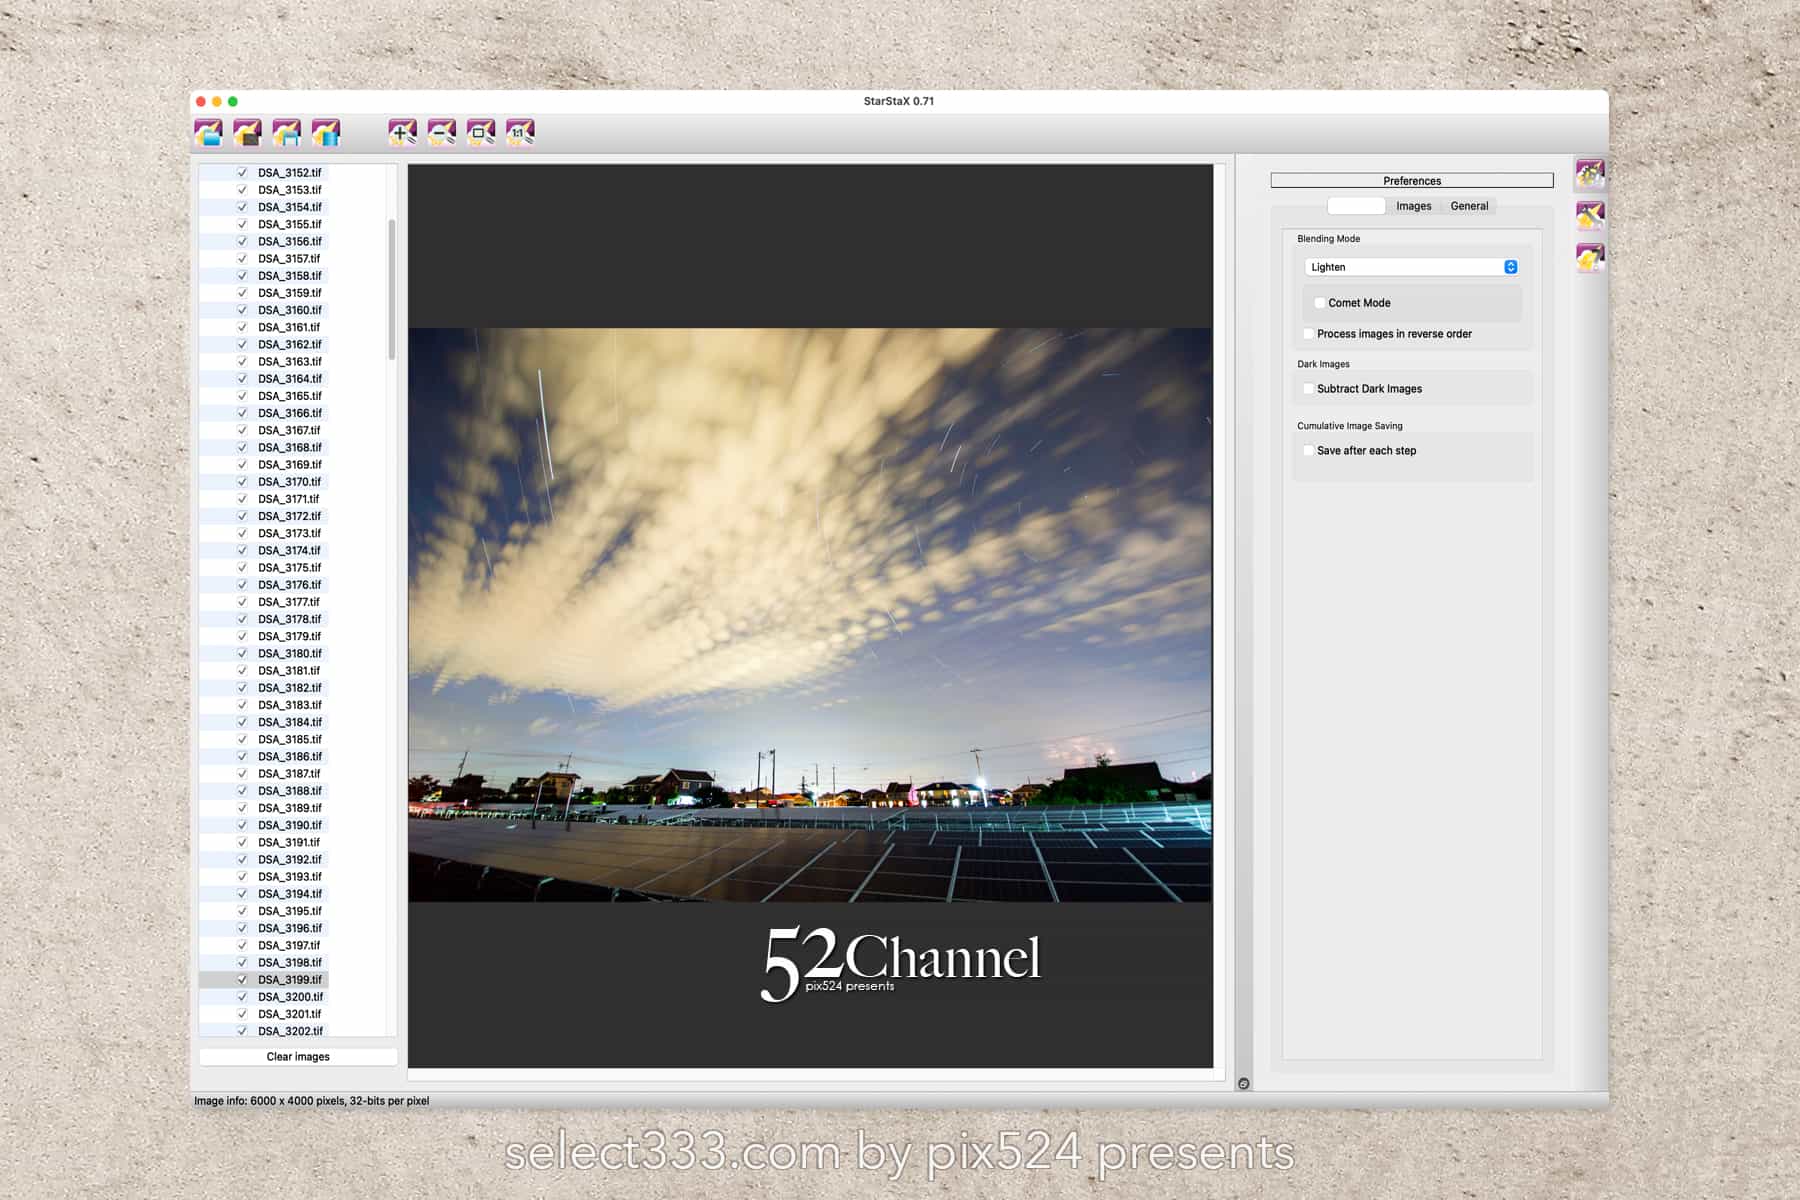
Task: Check the Save after each step option
Action: point(1308,451)
